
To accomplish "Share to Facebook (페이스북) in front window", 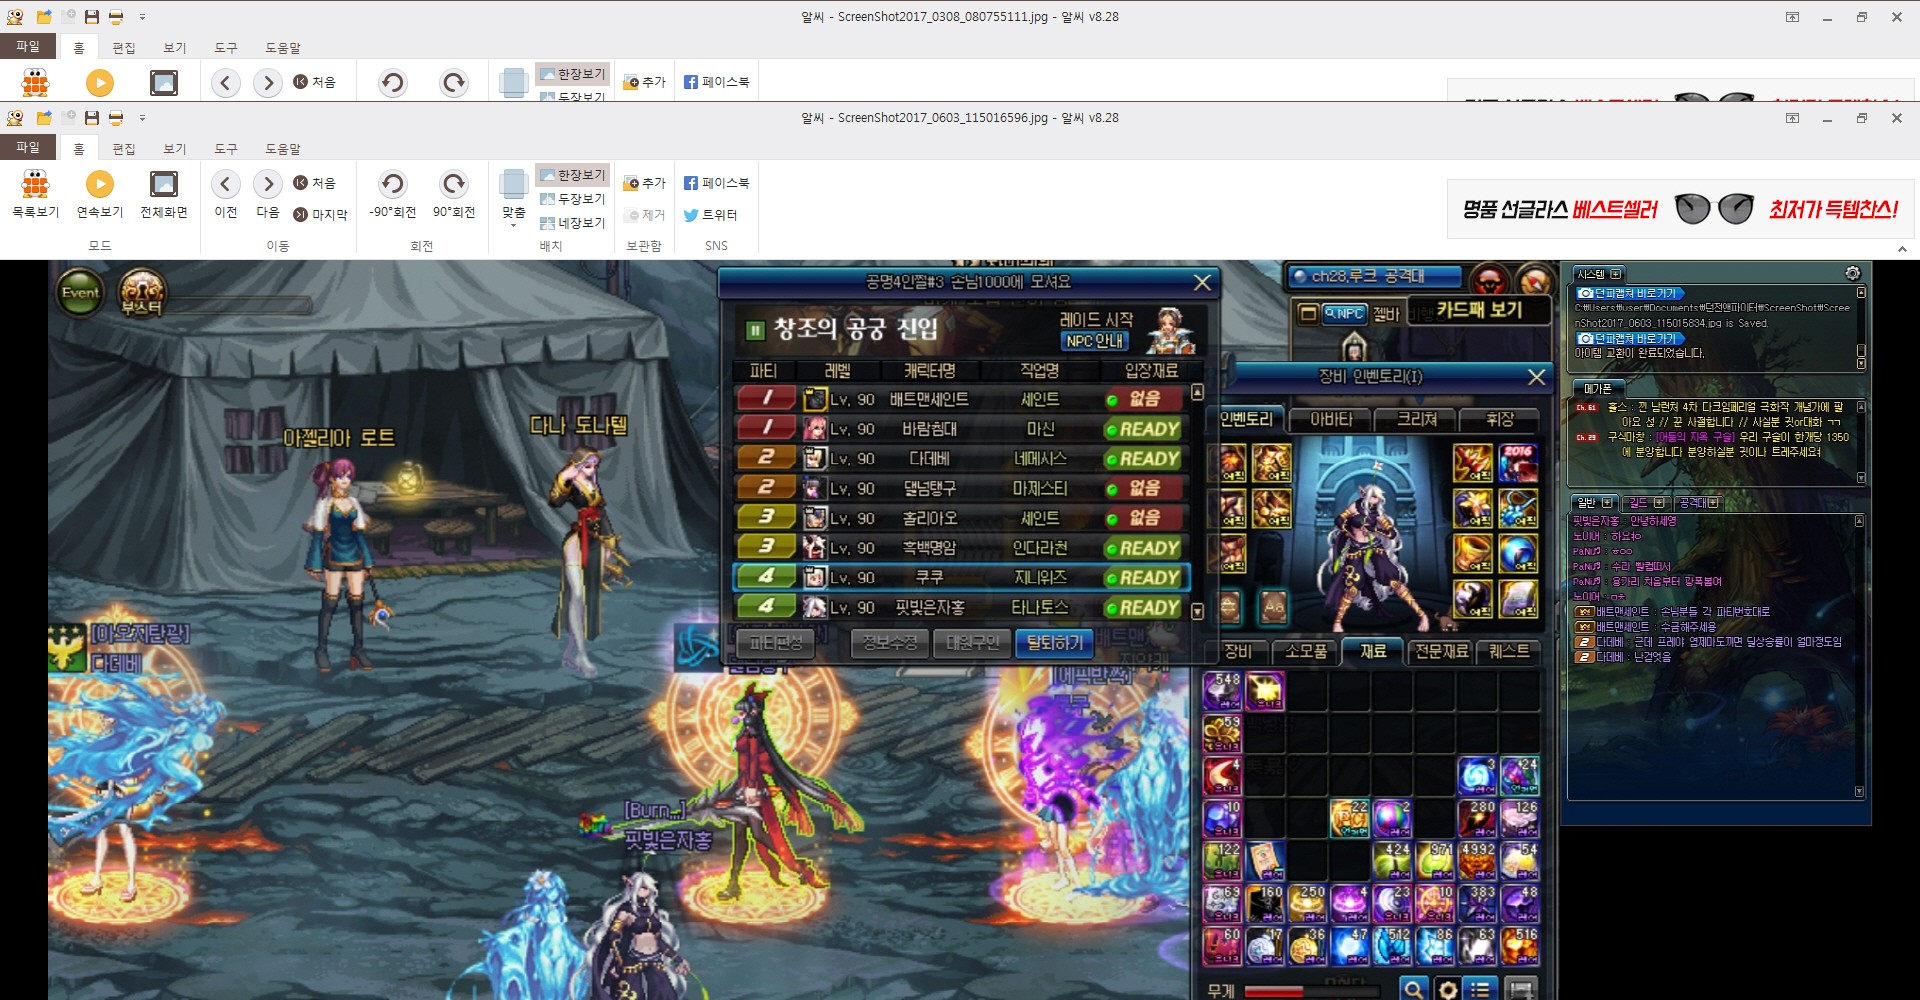I will tap(716, 183).
